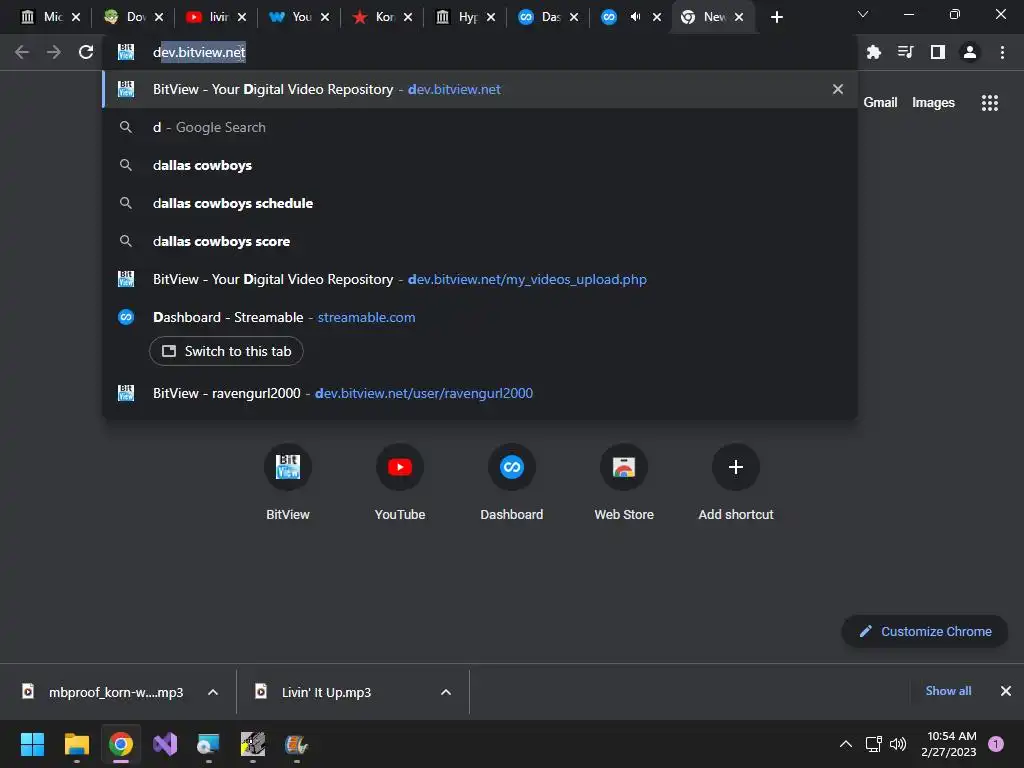Expand options for mbproof_korn mp3 download
Image resolution: width=1024 pixels, height=768 pixels.
tap(213, 692)
